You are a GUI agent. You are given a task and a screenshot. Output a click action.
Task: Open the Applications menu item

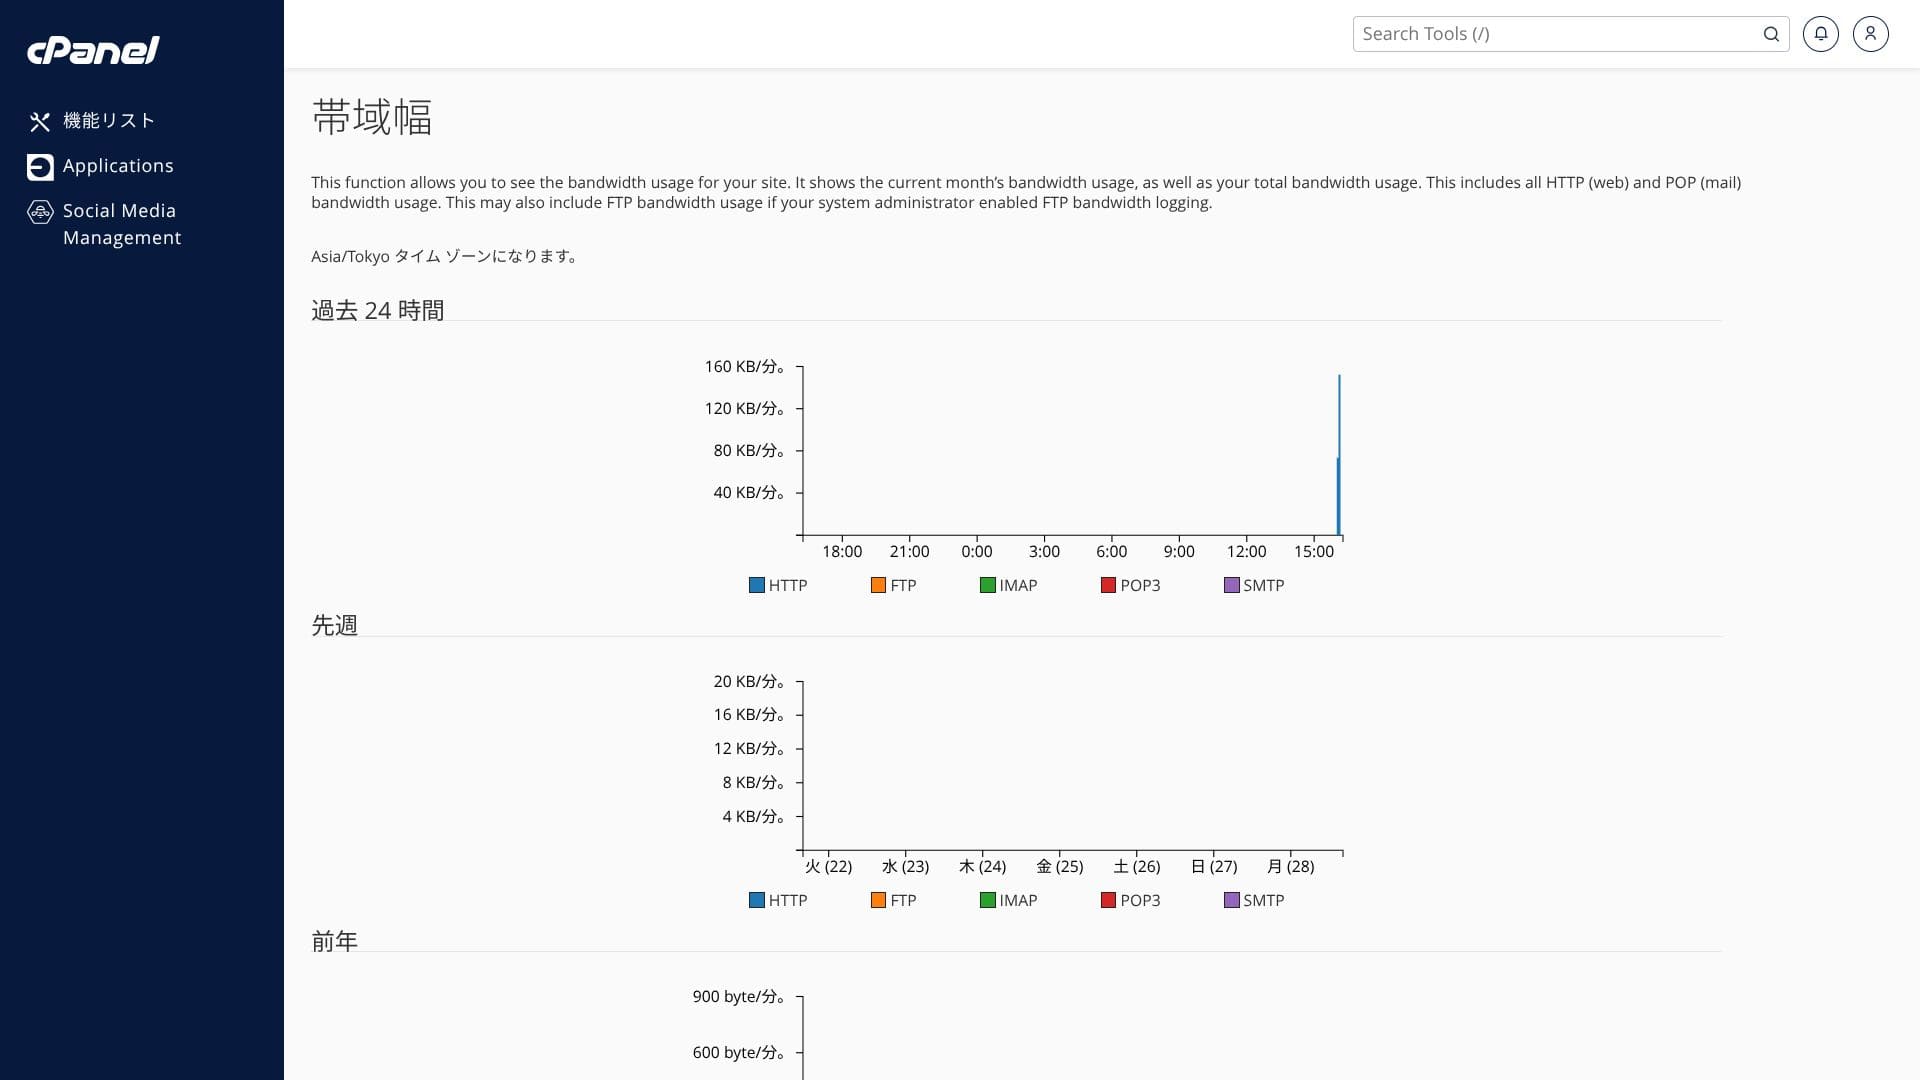coord(118,166)
